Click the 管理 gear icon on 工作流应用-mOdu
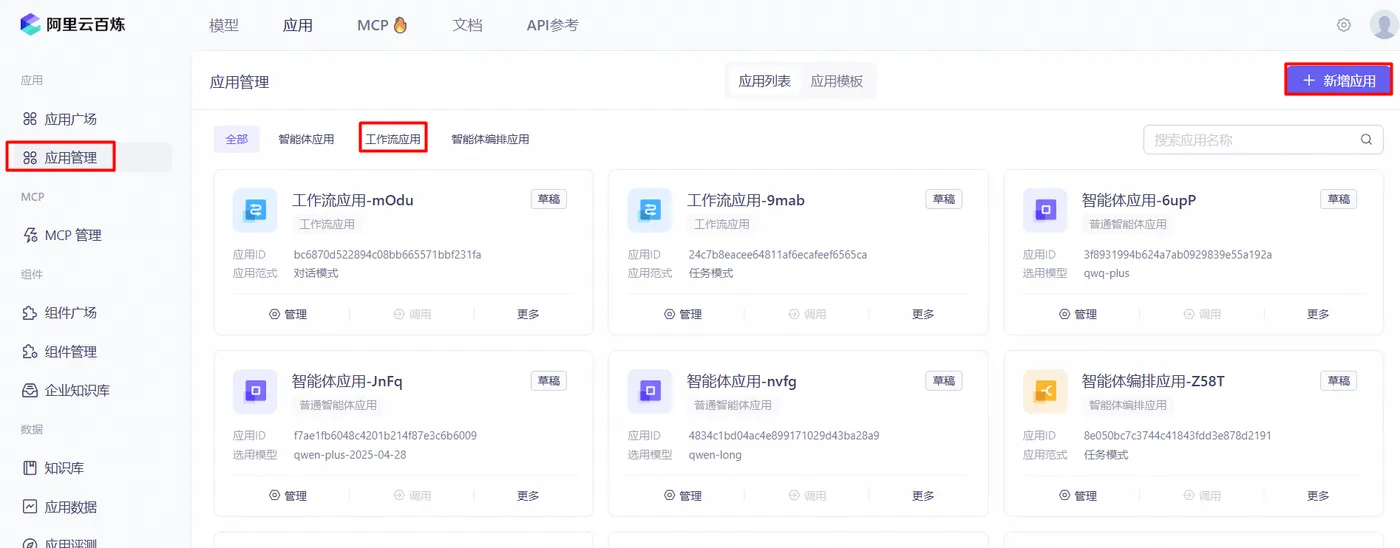 [x=275, y=314]
